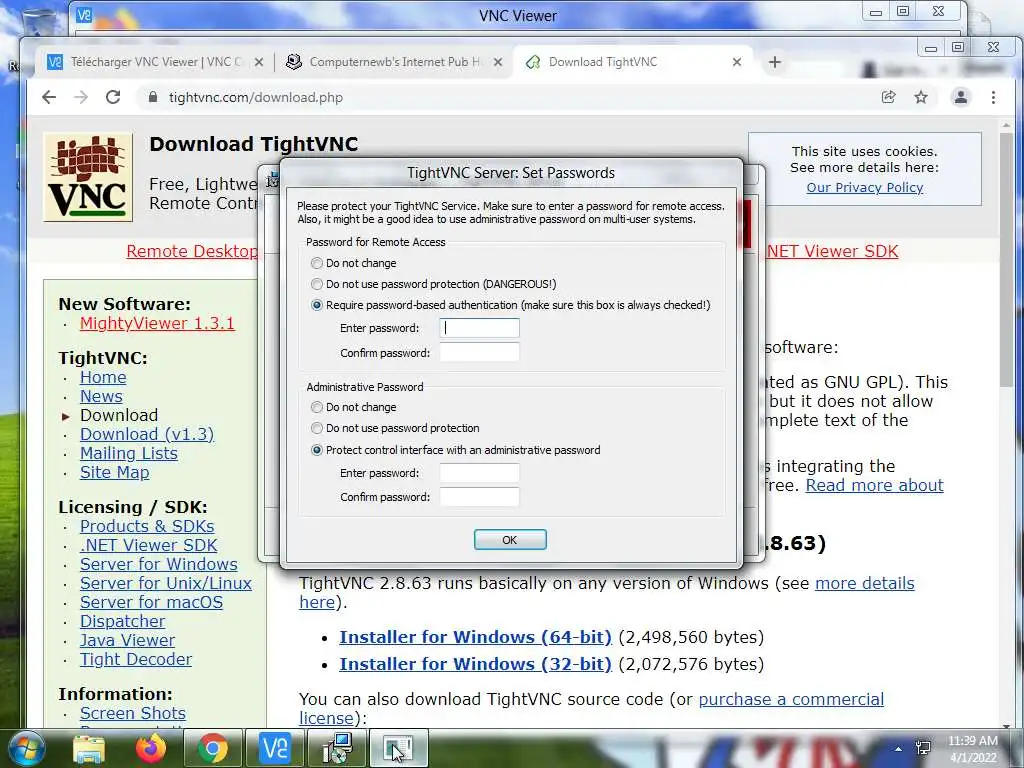Viewport: 1024px width, 768px height.
Task: Close the Computernewb's Internet Pub tab
Action: (x=498, y=62)
